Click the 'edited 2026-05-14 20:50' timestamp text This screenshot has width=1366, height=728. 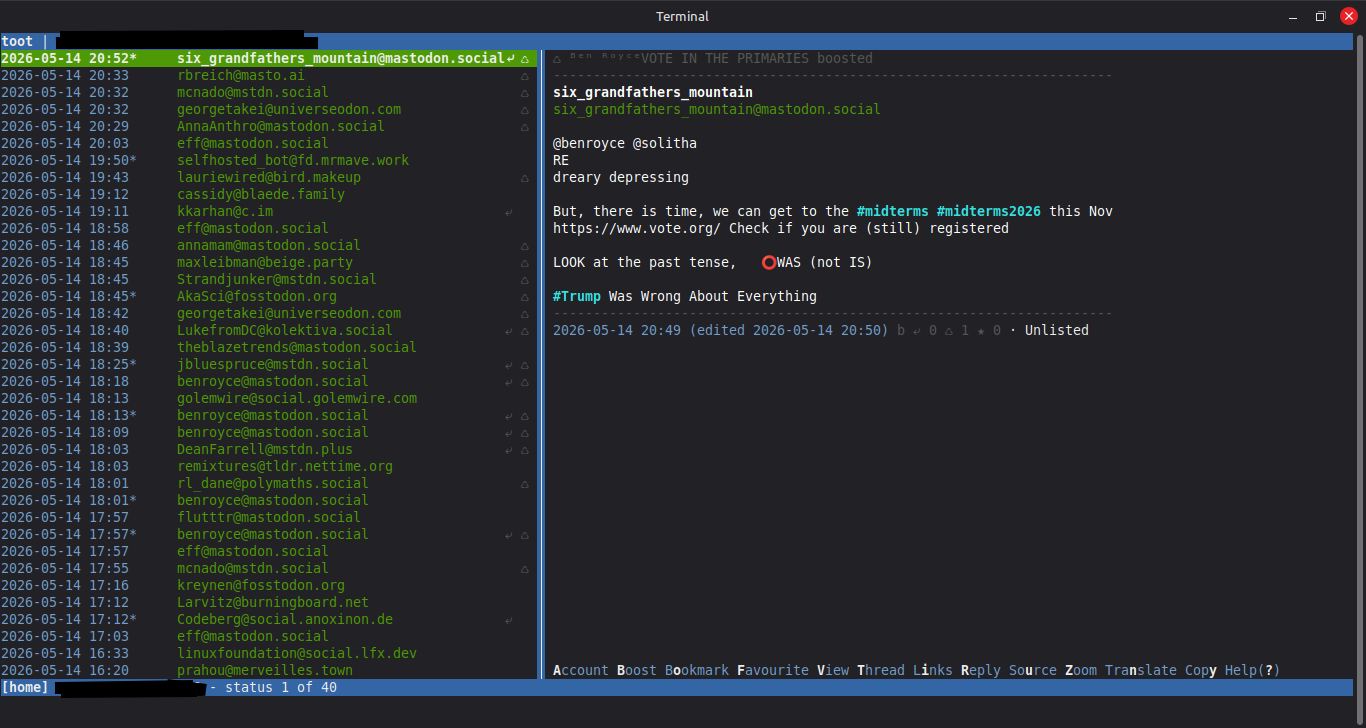[789, 330]
